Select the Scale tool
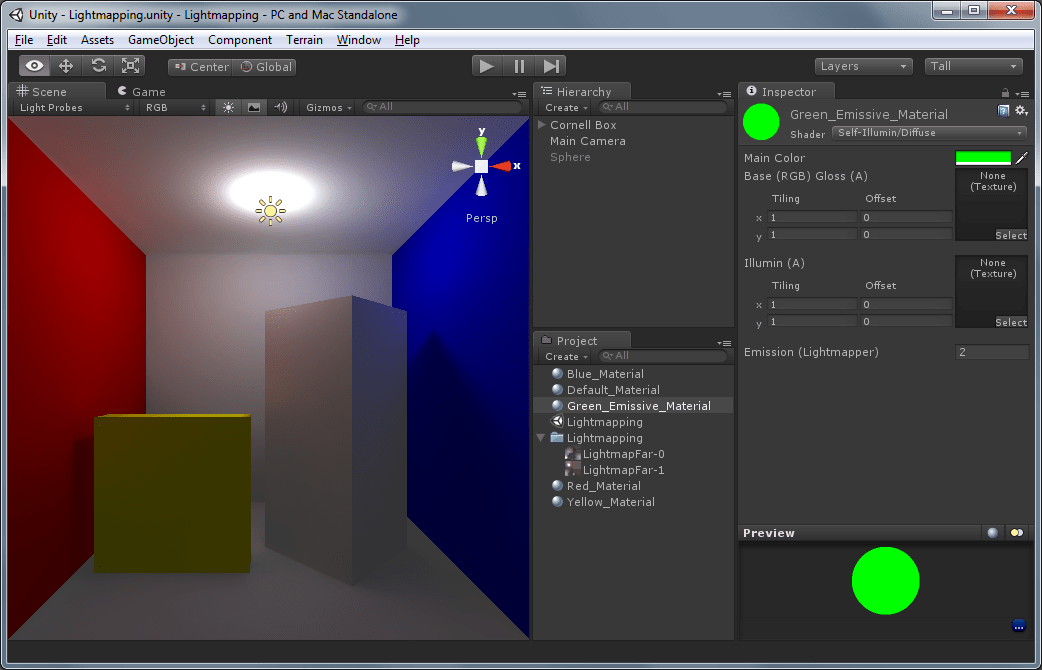 130,65
